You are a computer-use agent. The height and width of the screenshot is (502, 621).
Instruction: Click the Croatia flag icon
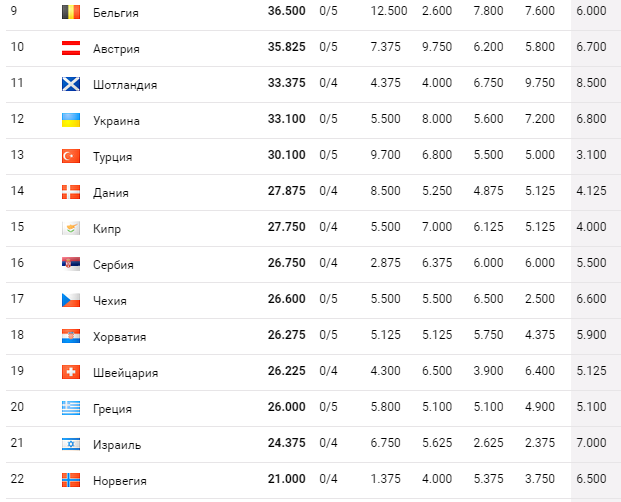[70, 337]
